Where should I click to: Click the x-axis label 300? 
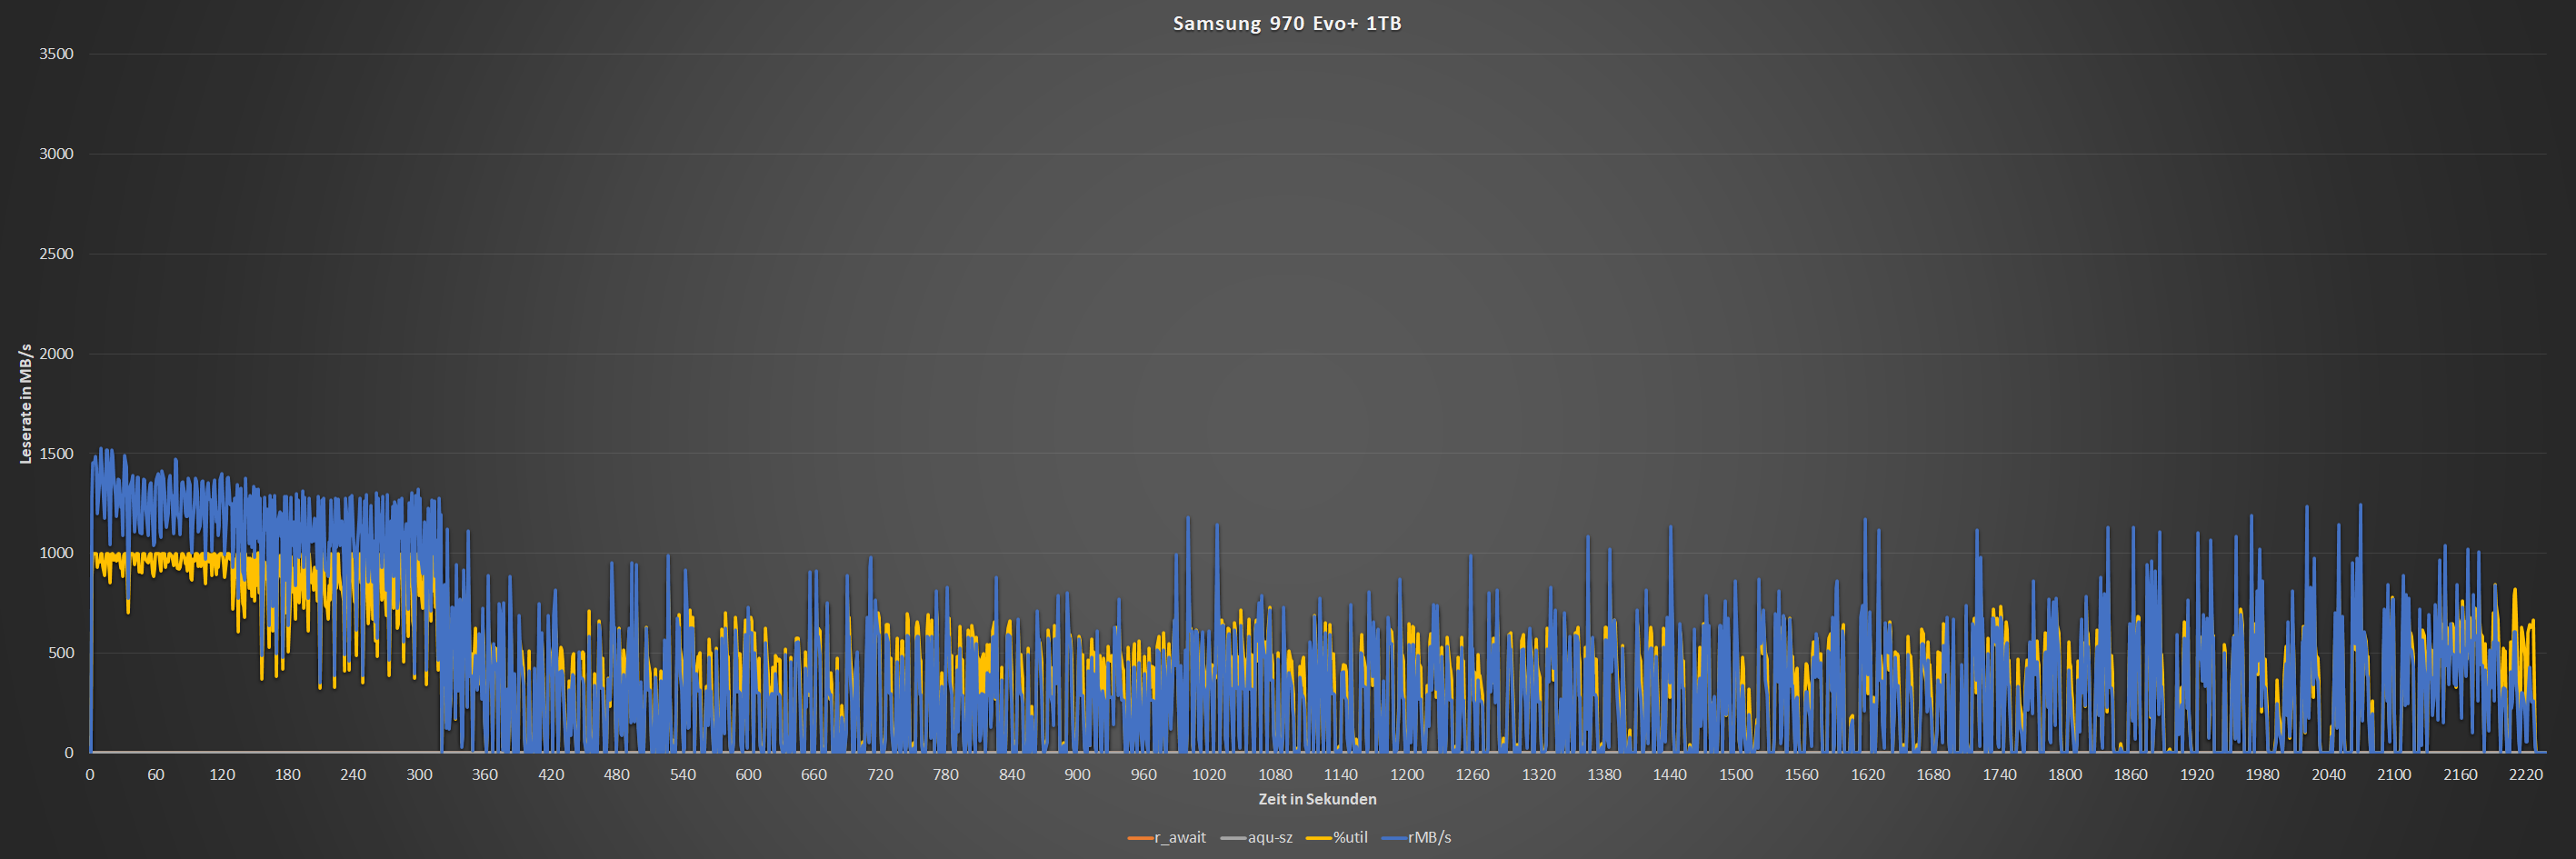(419, 775)
